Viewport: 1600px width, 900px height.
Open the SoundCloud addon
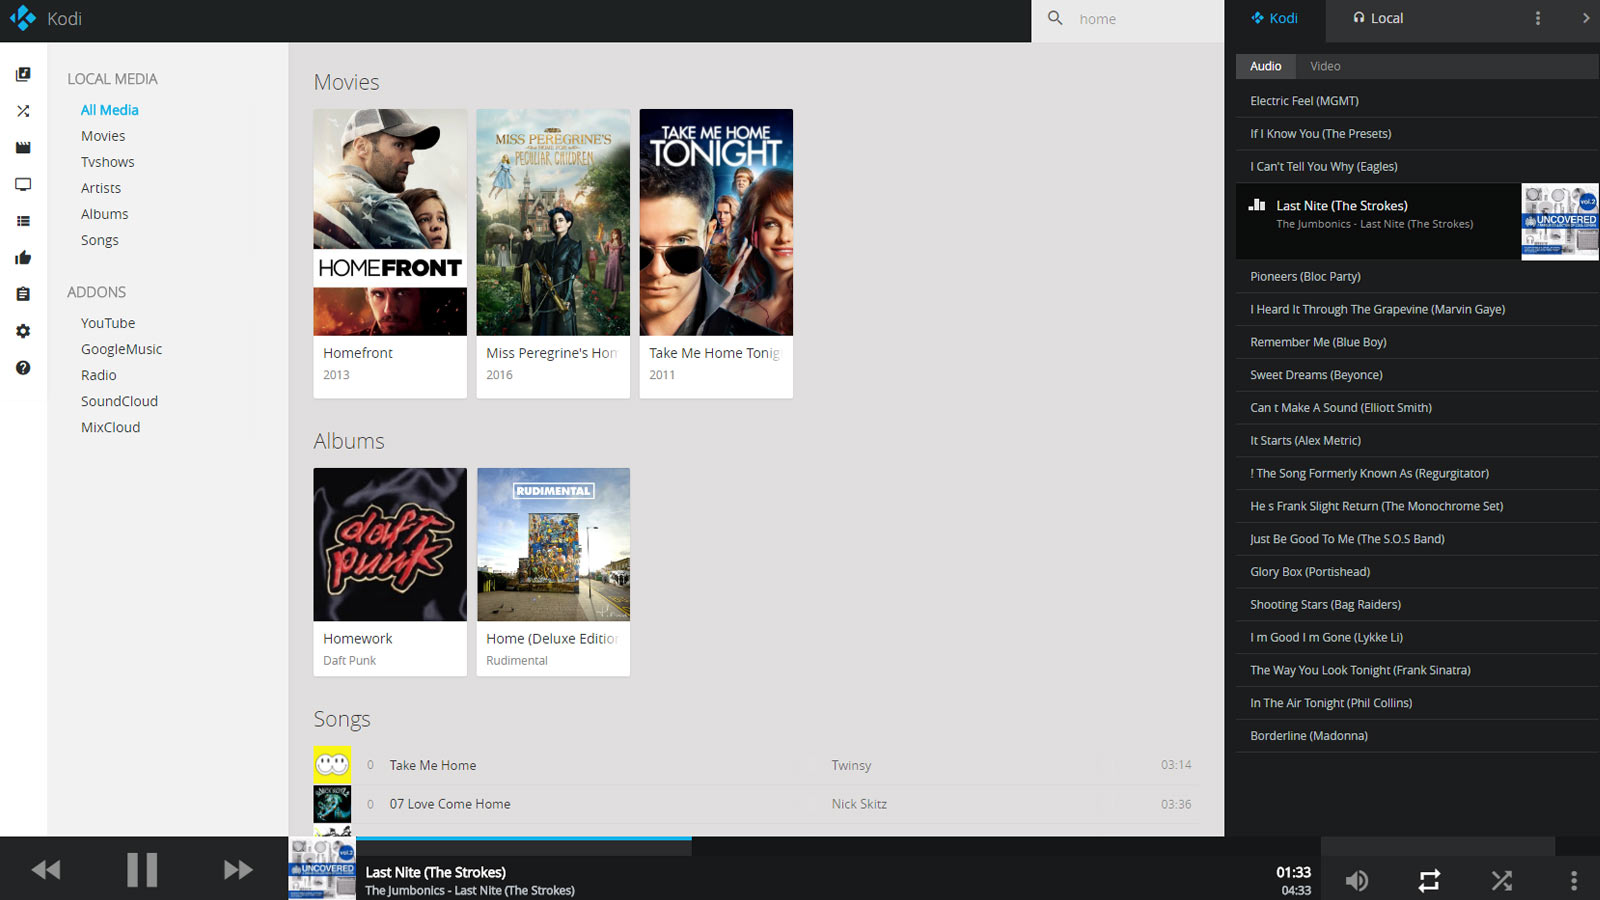pyautogui.click(x=120, y=401)
